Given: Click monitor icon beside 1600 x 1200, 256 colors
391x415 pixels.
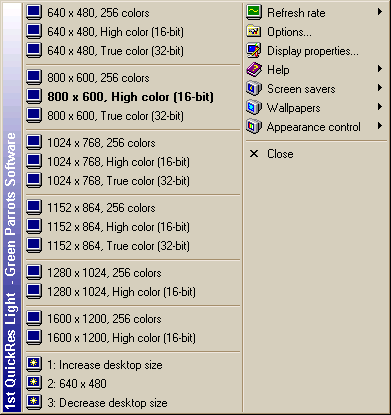Looking at the screenshot, I should tap(34, 319).
